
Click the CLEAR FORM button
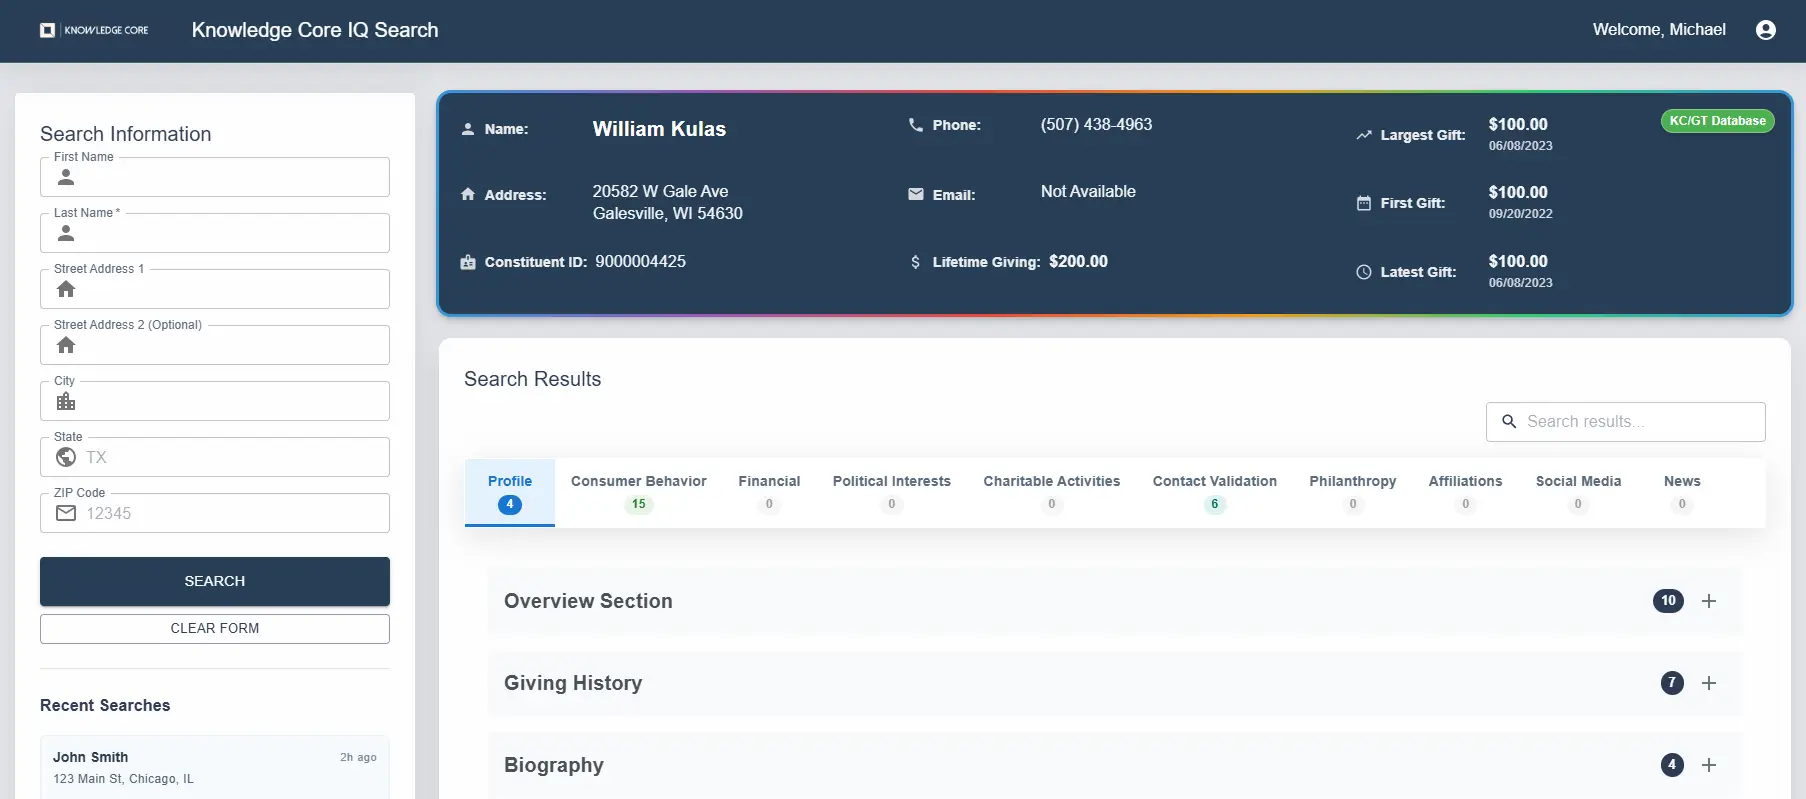(215, 628)
